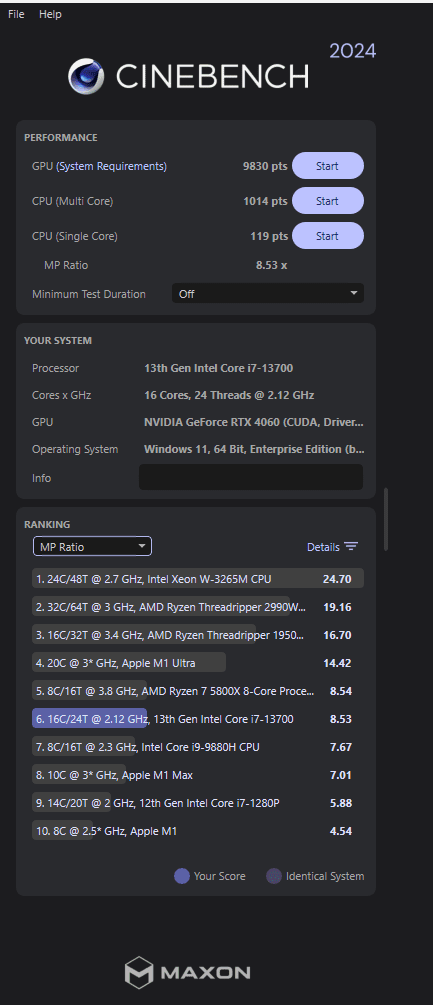The width and height of the screenshot is (433, 1005).
Task: Click the 19.16 ranking score
Action: [x=337, y=607]
